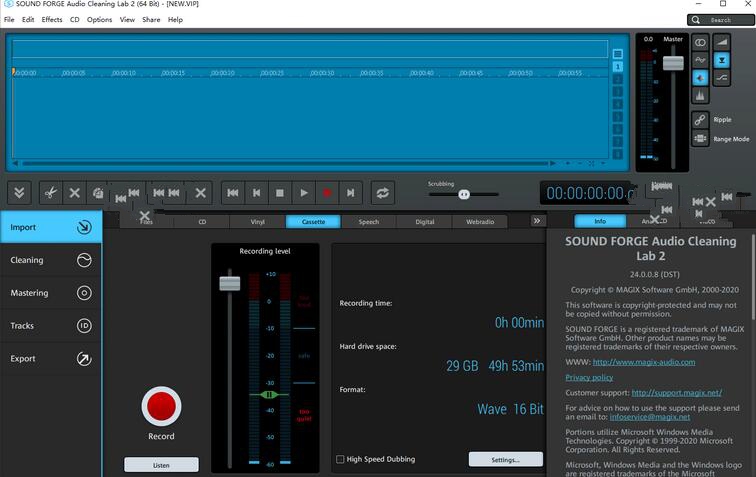Open the CD menu
756x477 pixels.
[x=74, y=20]
